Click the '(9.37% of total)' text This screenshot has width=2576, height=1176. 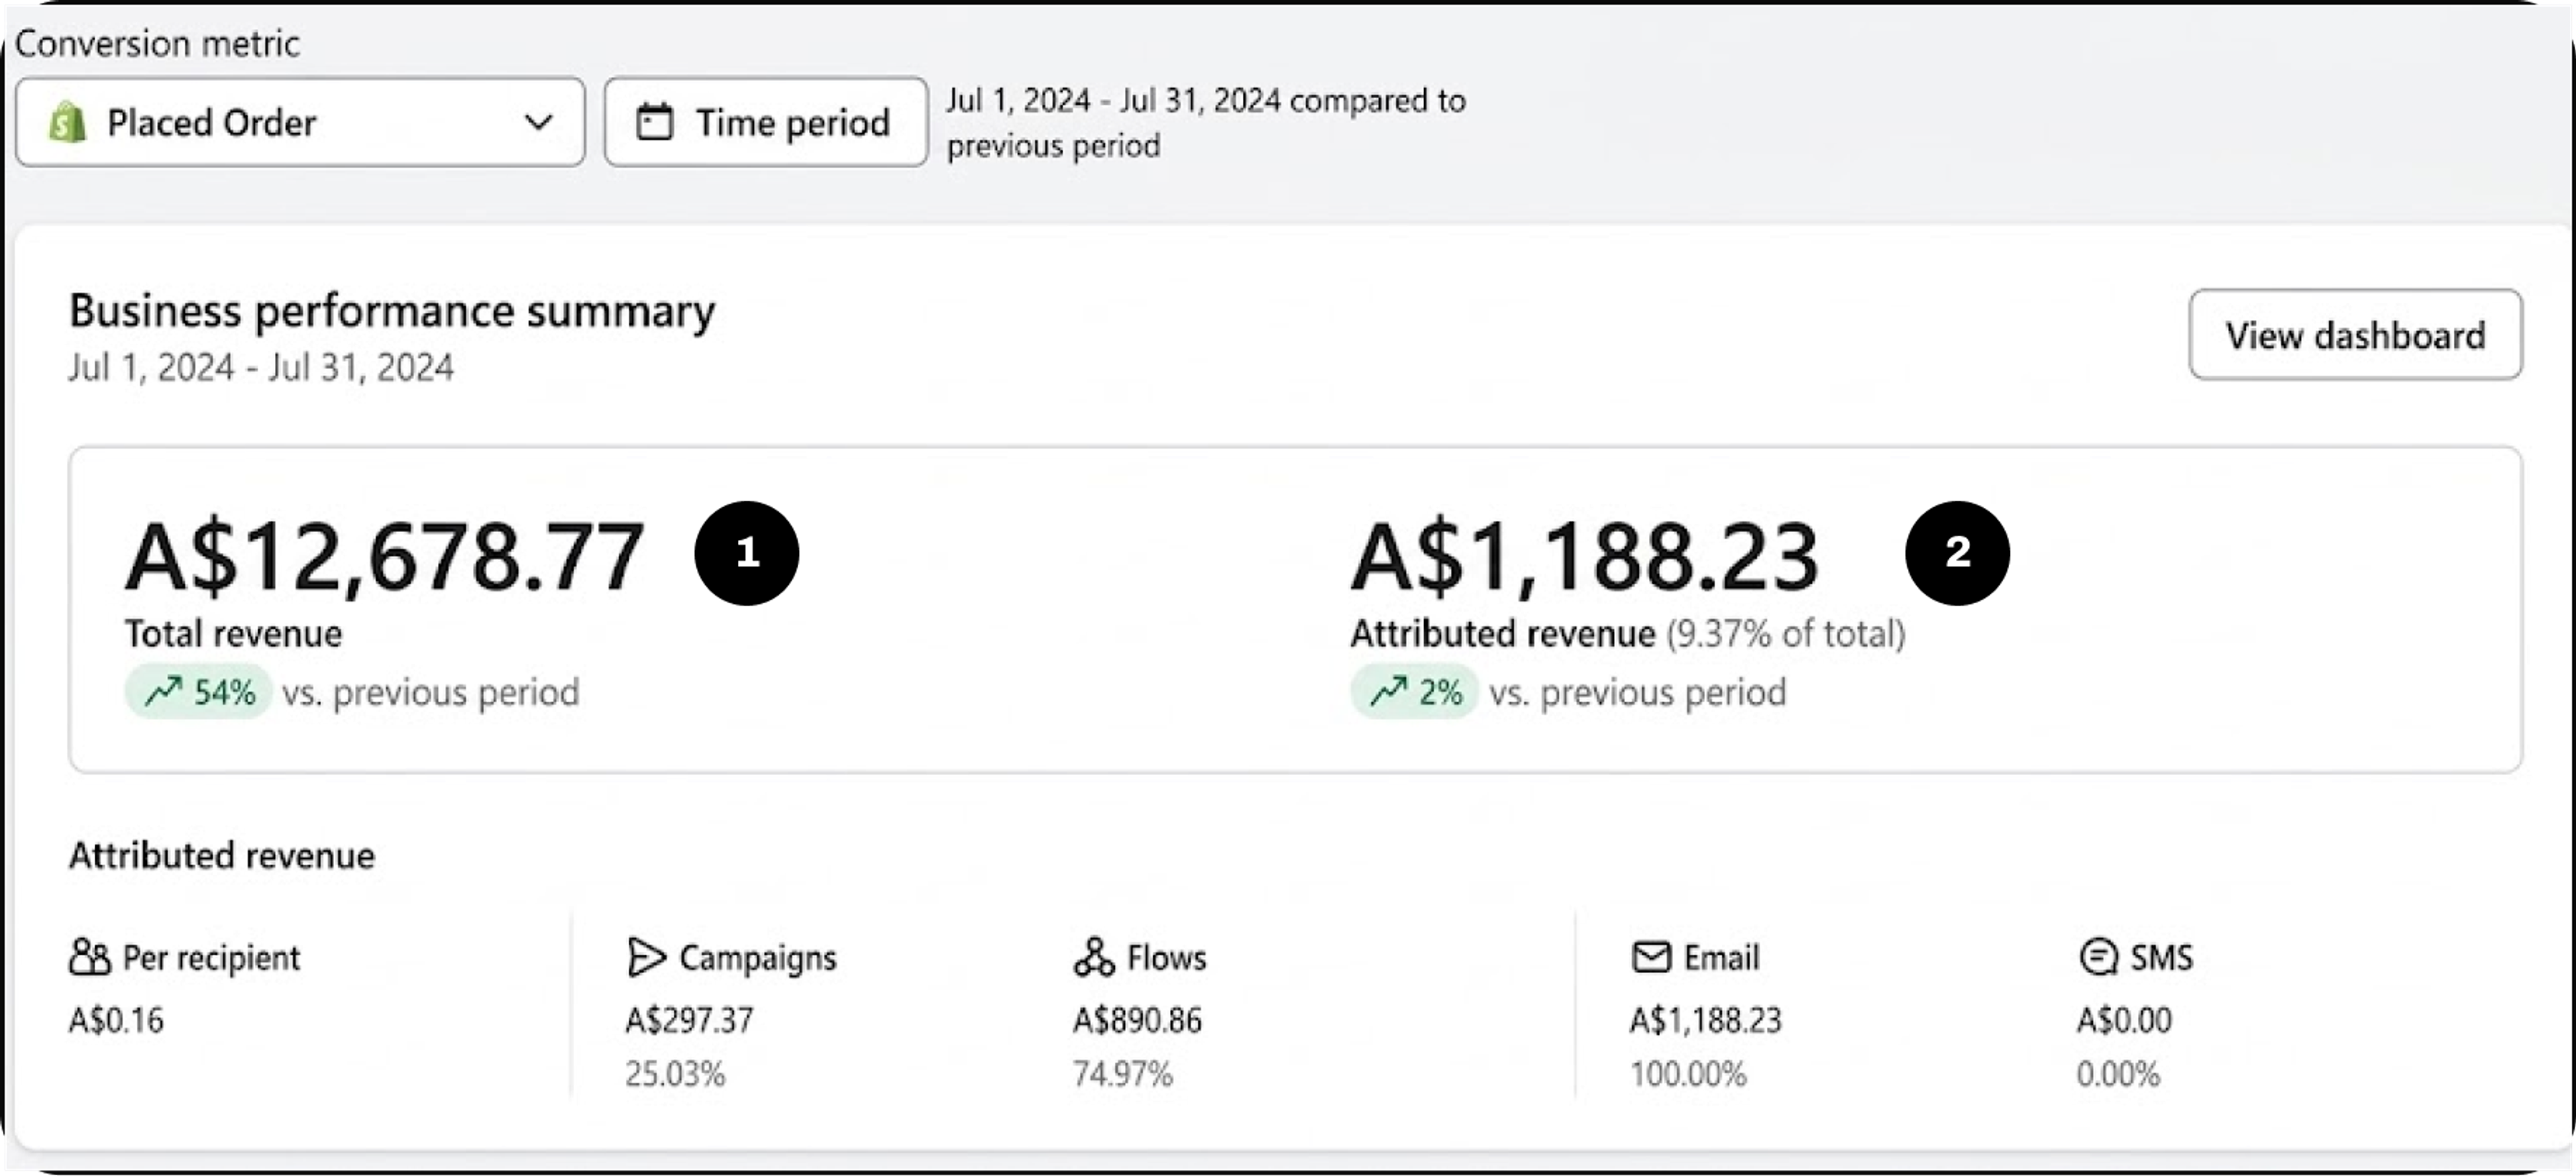click(x=1786, y=634)
